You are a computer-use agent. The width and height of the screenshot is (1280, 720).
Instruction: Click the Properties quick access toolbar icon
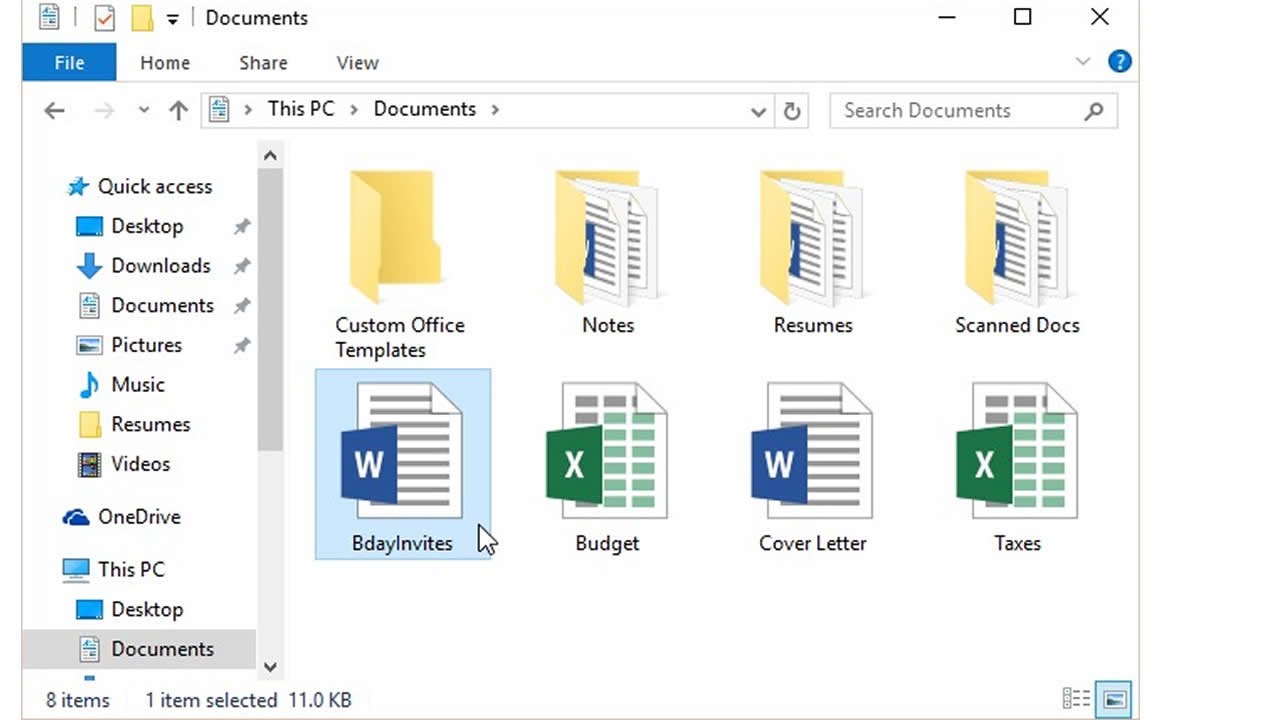tap(104, 18)
